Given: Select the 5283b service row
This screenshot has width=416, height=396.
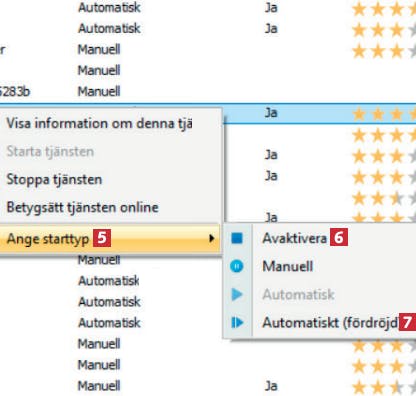Looking at the screenshot, I should tap(208, 91).
